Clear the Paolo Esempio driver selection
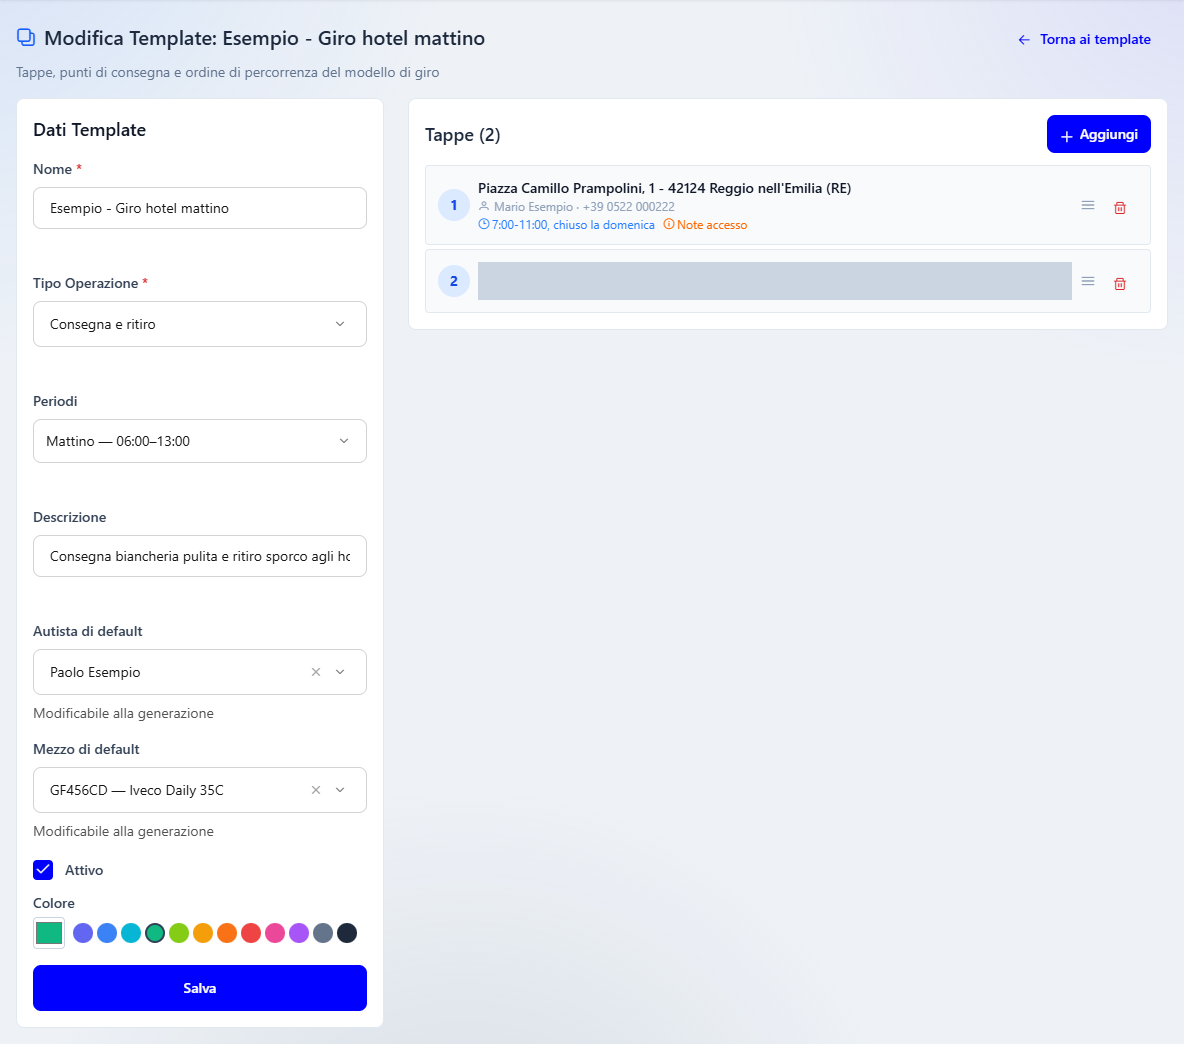 [x=316, y=672]
